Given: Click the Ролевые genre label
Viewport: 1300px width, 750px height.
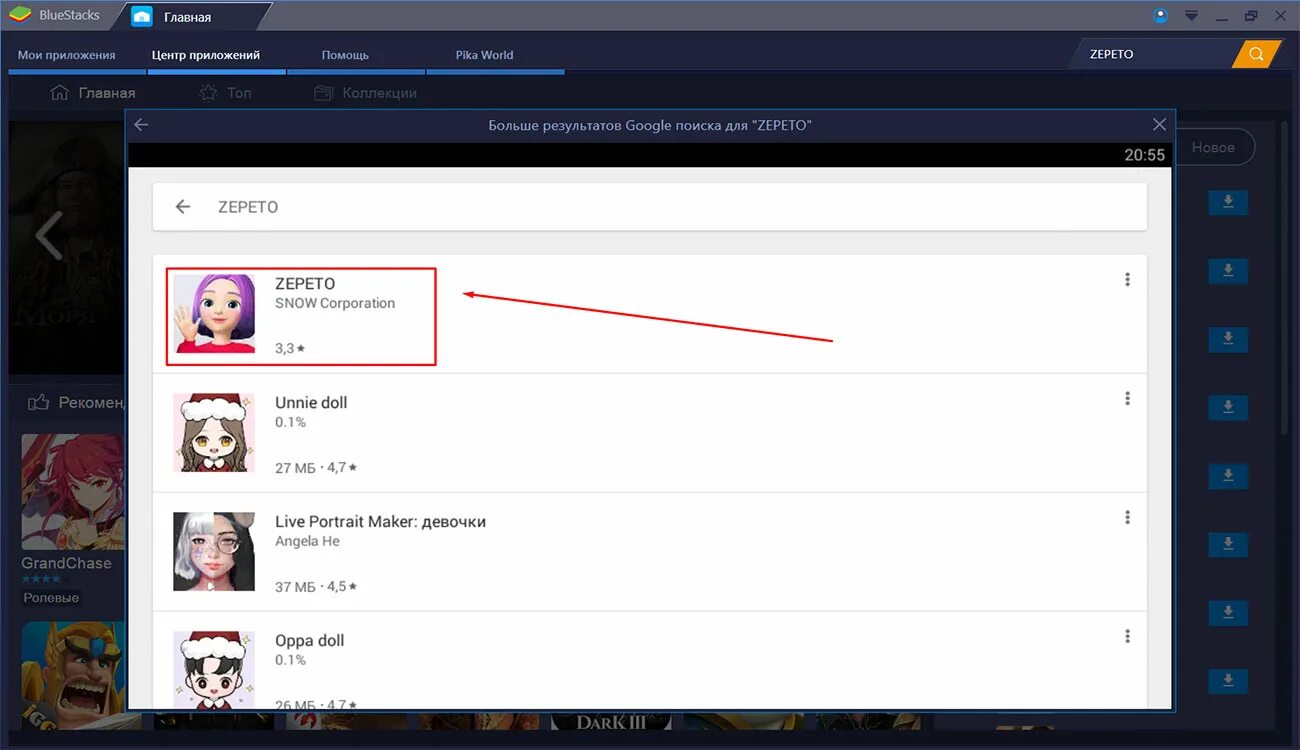Looking at the screenshot, I should click(x=51, y=598).
